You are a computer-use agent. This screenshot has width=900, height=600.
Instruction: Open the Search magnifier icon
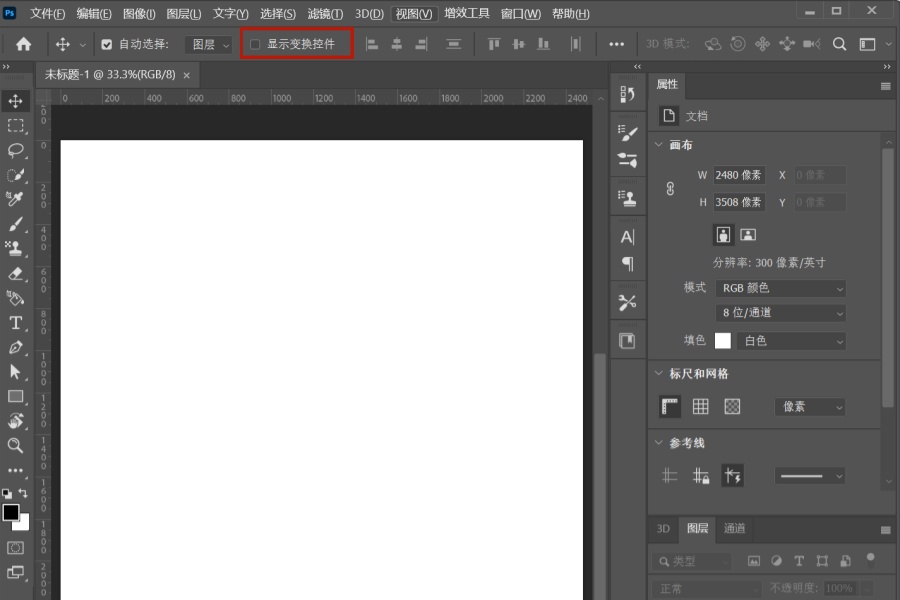click(839, 44)
